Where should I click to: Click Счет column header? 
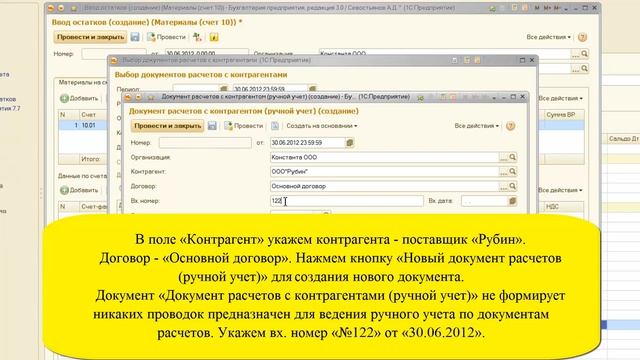[x=93, y=115]
